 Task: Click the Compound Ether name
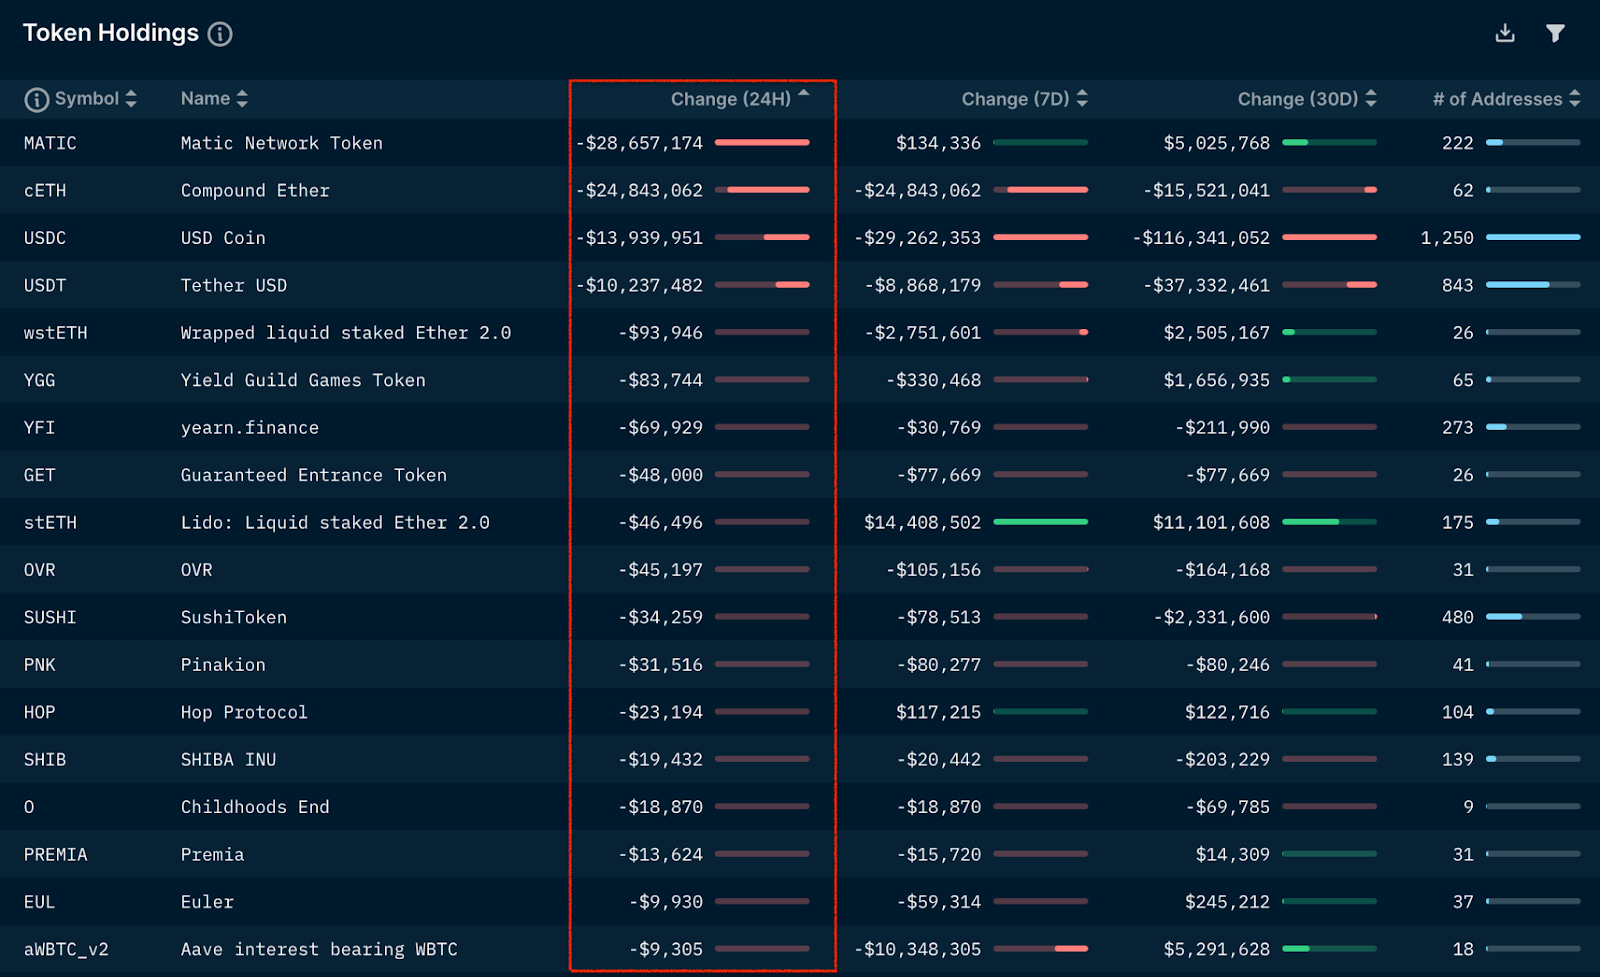tap(255, 190)
